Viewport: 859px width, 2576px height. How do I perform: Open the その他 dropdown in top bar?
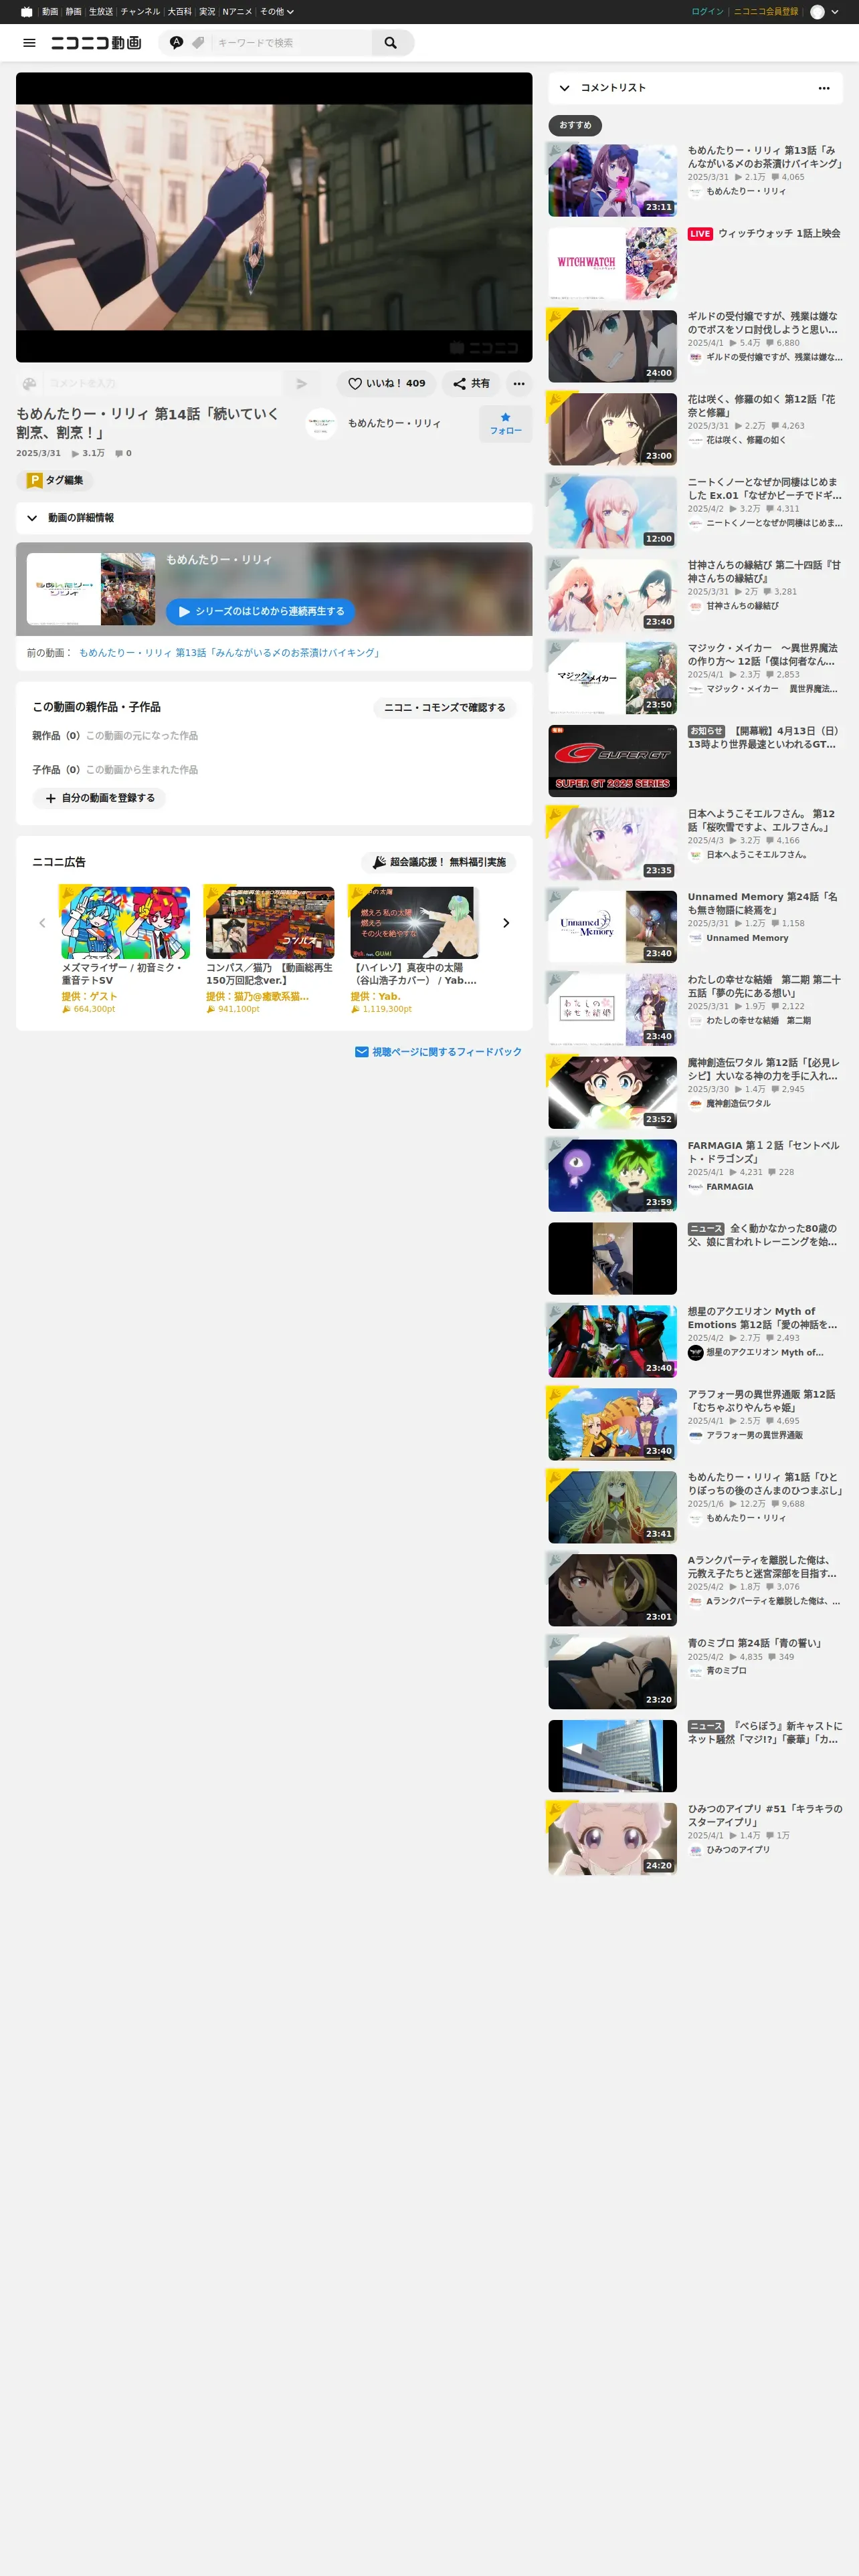pyautogui.click(x=276, y=12)
